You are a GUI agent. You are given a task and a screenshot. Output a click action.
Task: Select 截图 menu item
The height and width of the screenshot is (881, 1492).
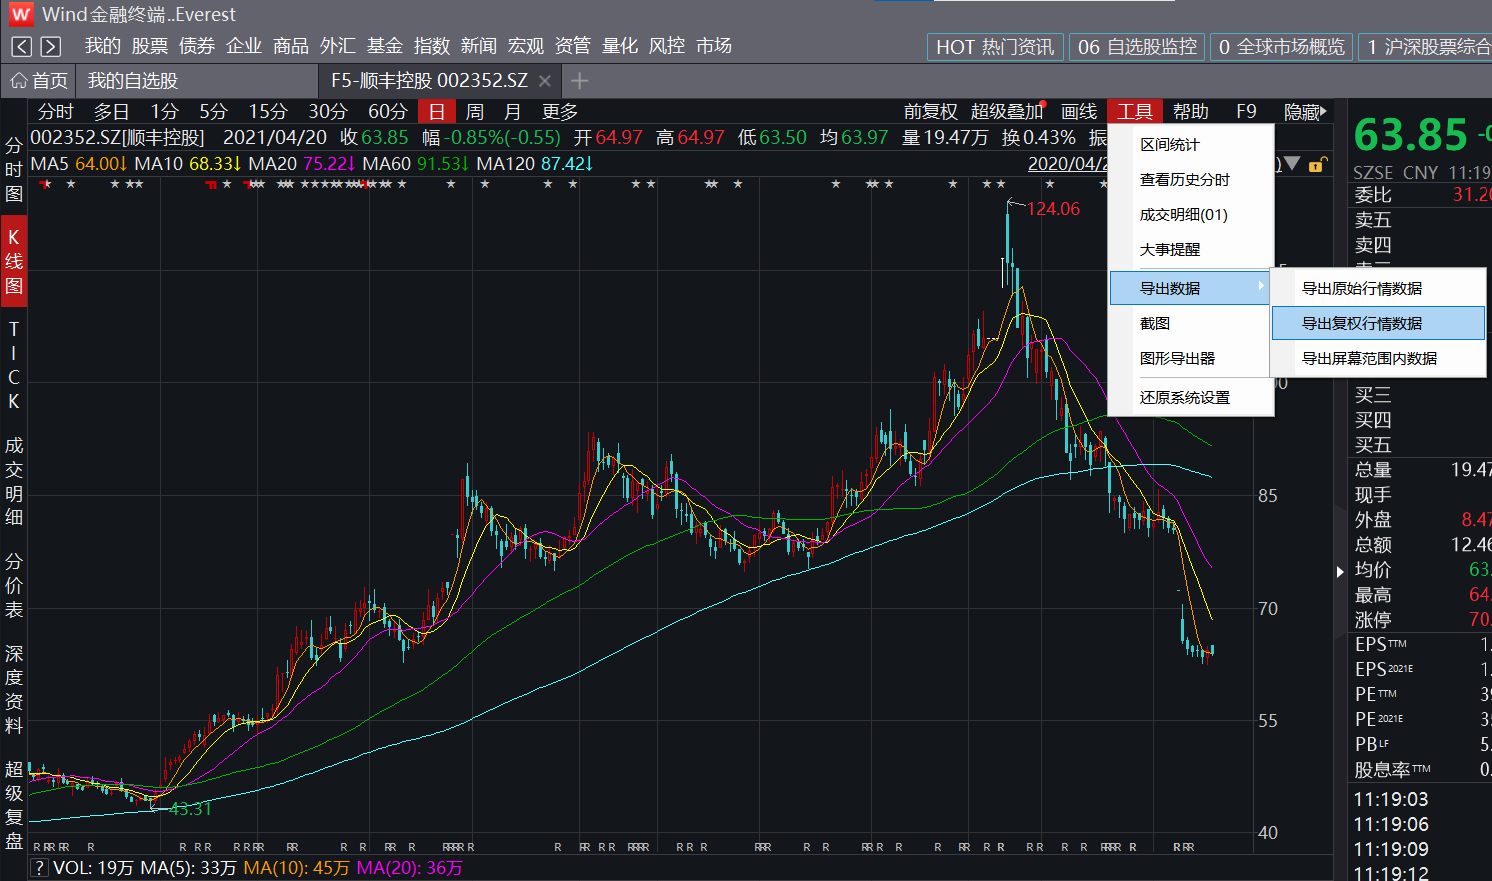[1190, 324]
